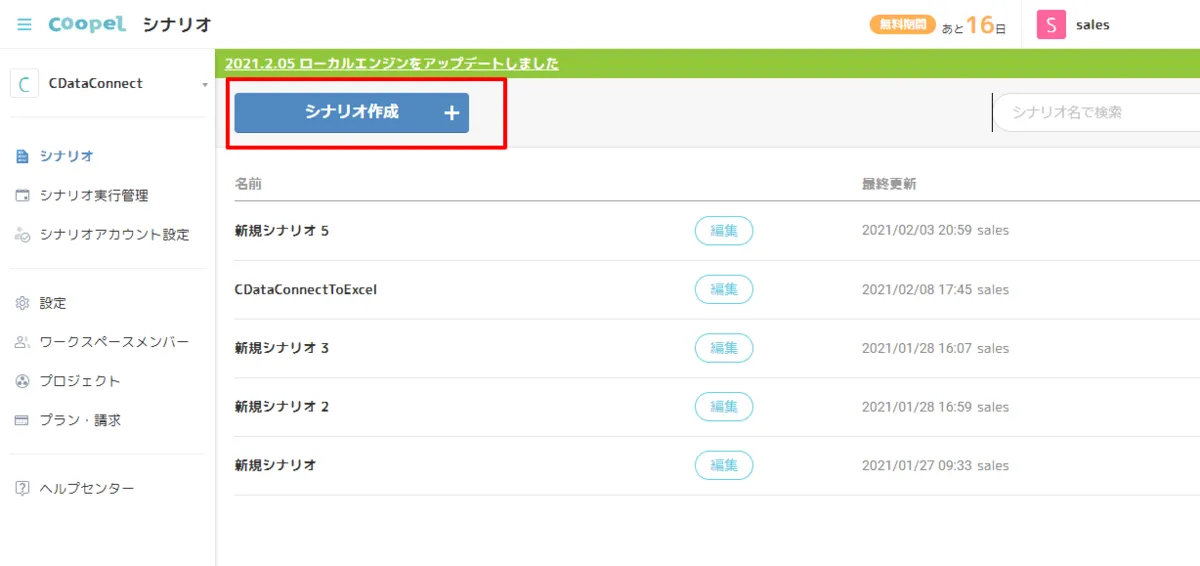Open シナリオアカウント設定 in sidebar

click(114, 235)
